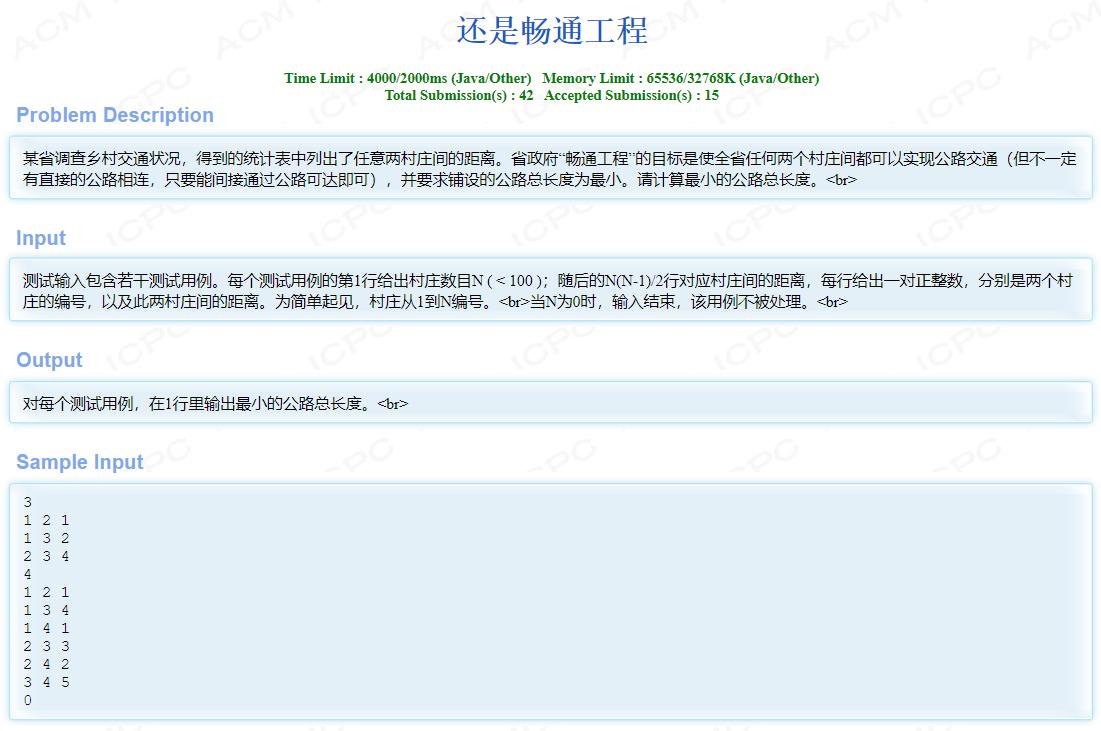1101x731 pixels.
Task: Click the Problem Description heading
Action: (115, 115)
